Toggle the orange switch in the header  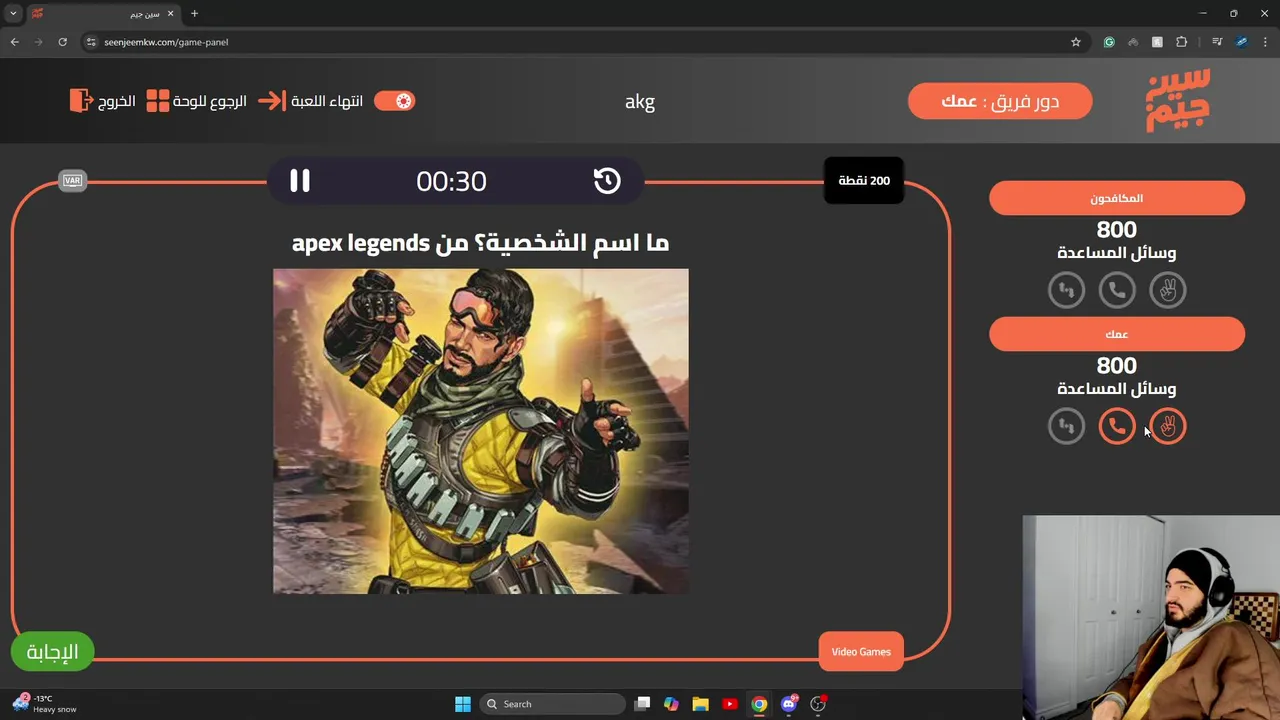point(394,101)
